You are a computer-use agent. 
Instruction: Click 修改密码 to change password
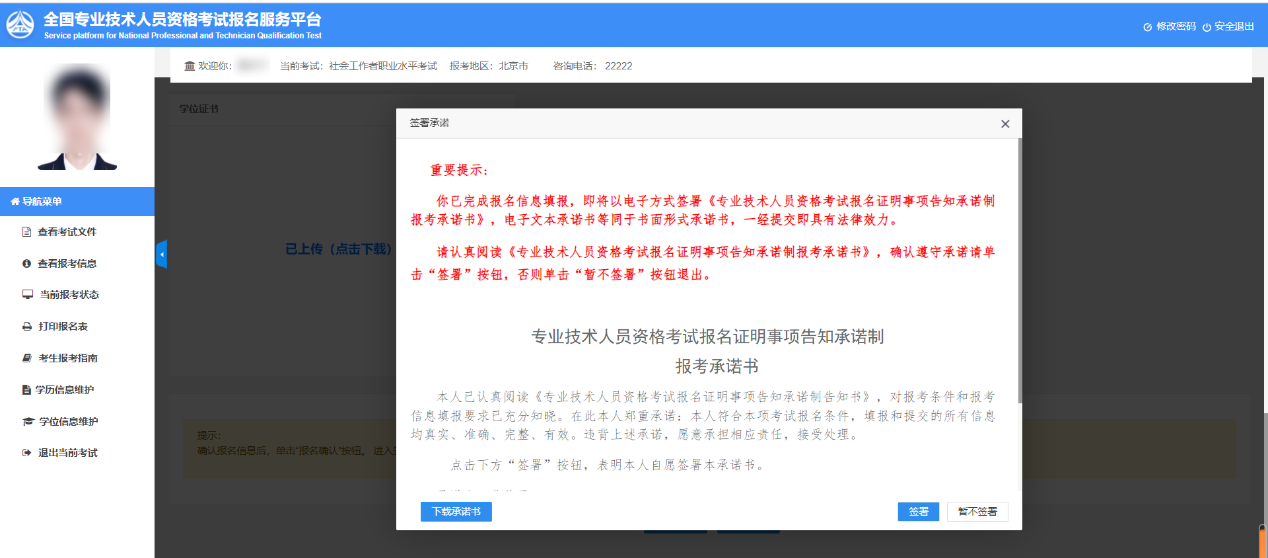tap(1170, 26)
